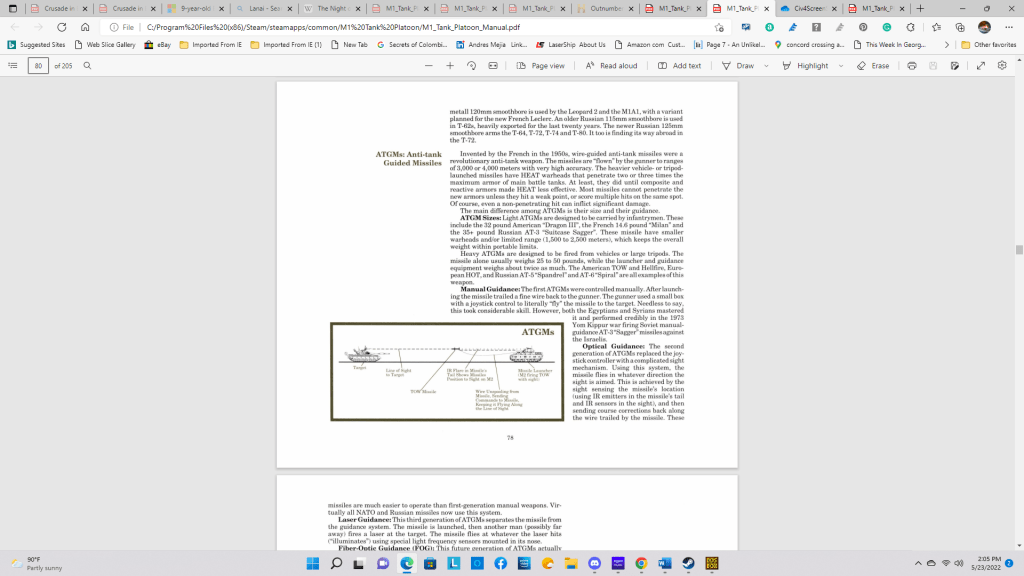Zoom out using the minus icon

(x=429, y=65)
